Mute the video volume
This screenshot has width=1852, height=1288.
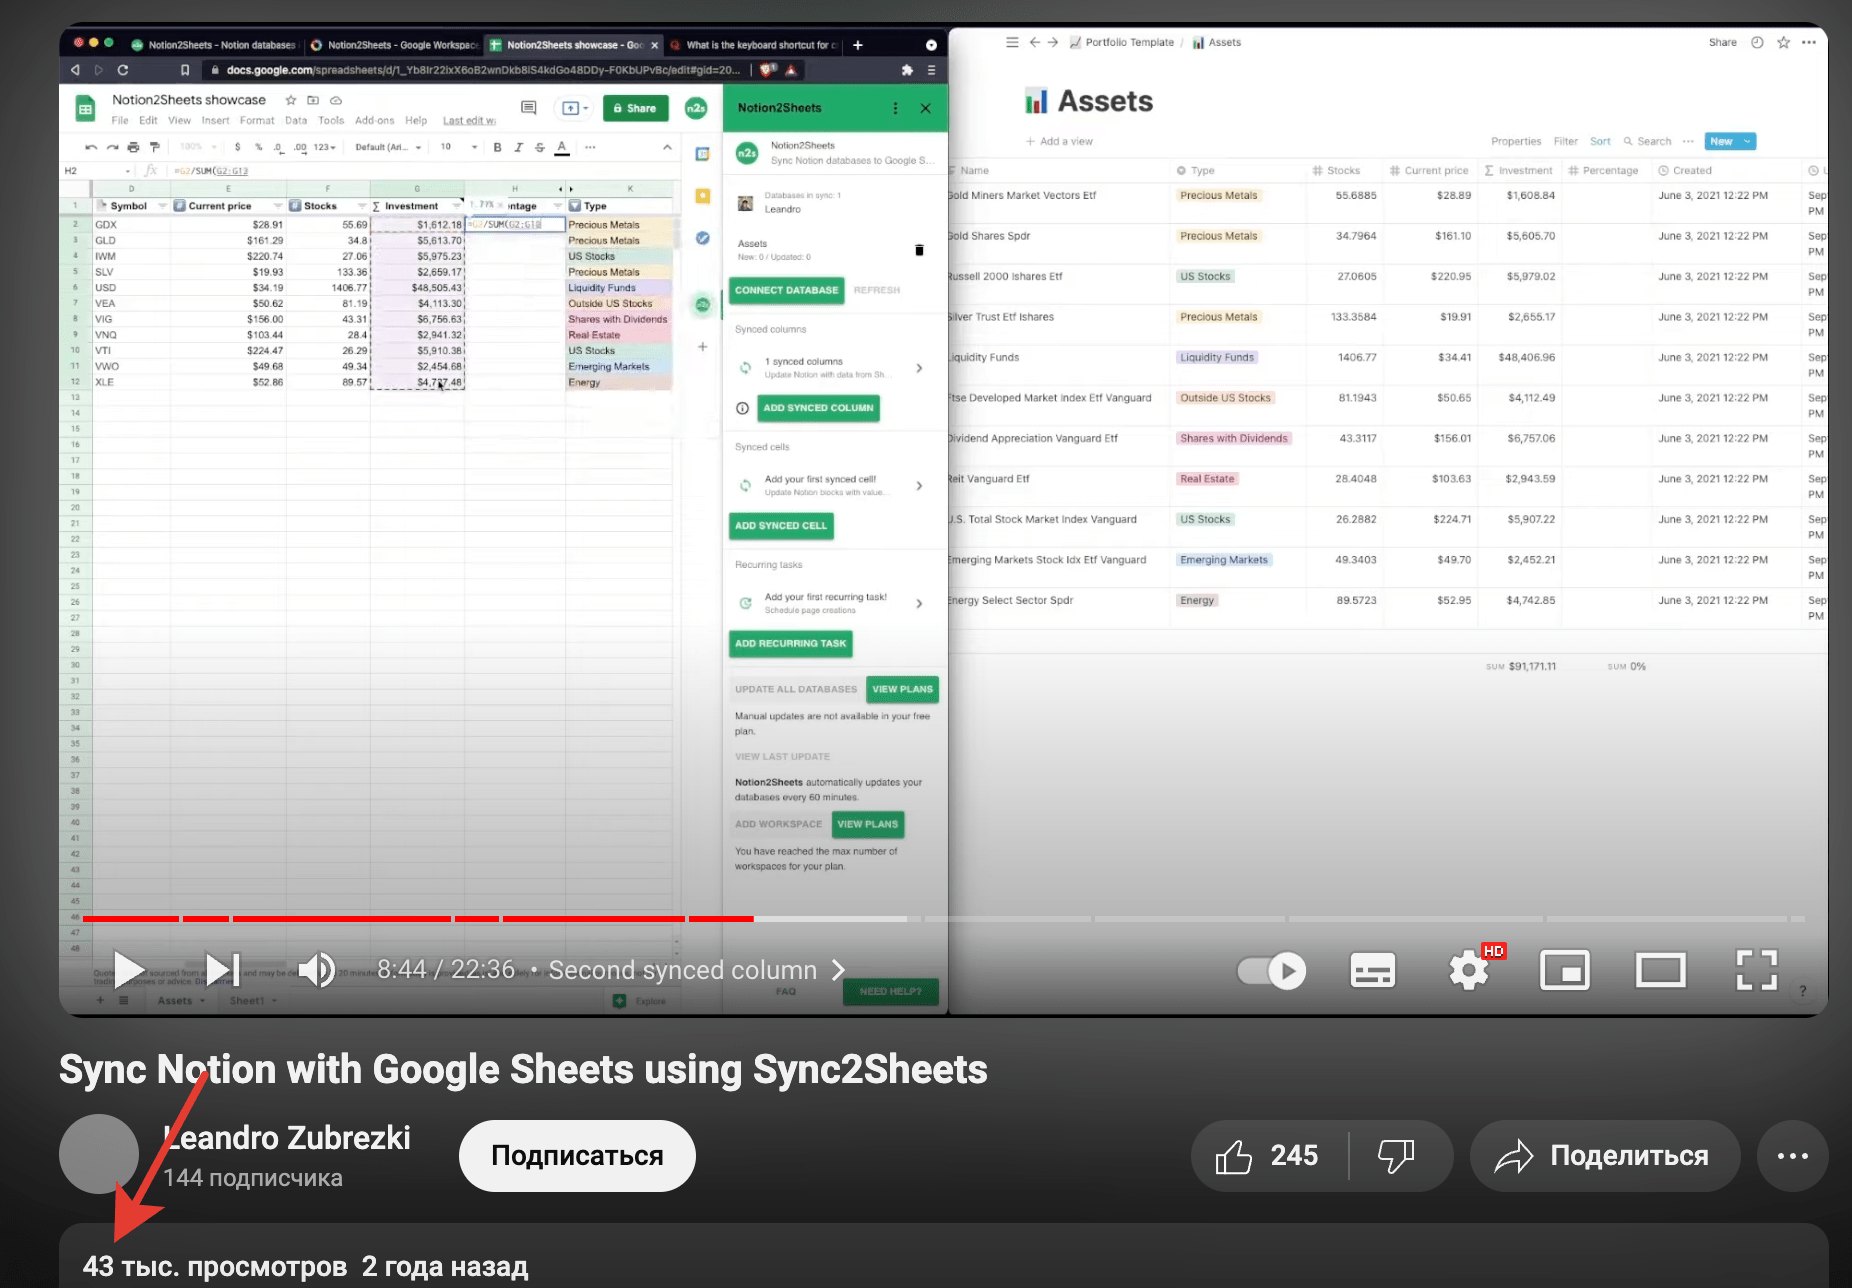pos(317,970)
